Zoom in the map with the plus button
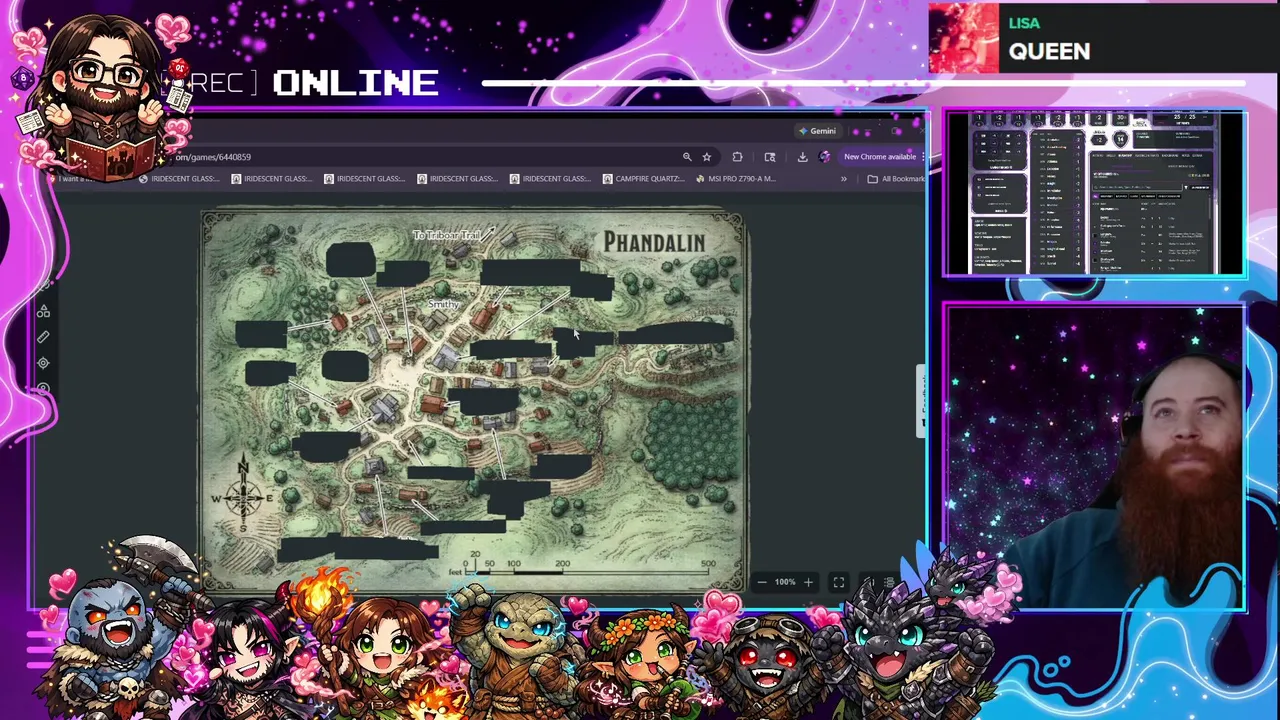Viewport: 1280px width, 720px height. (x=808, y=582)
